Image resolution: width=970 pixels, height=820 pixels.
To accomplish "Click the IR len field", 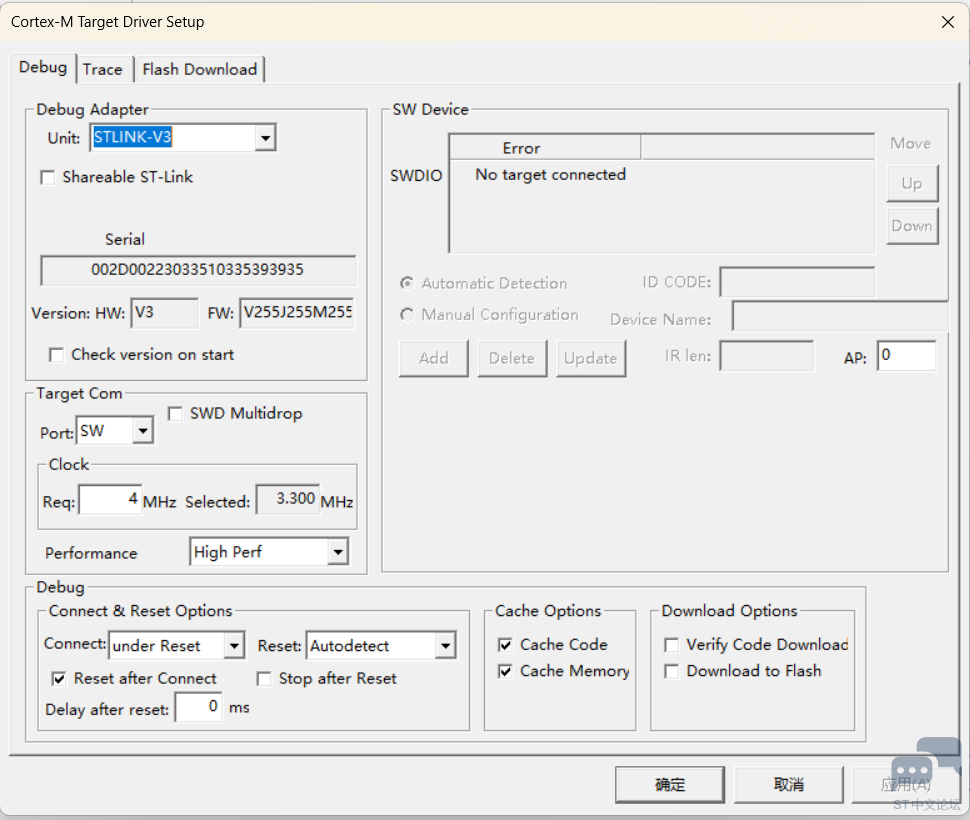I will (767, 356).
